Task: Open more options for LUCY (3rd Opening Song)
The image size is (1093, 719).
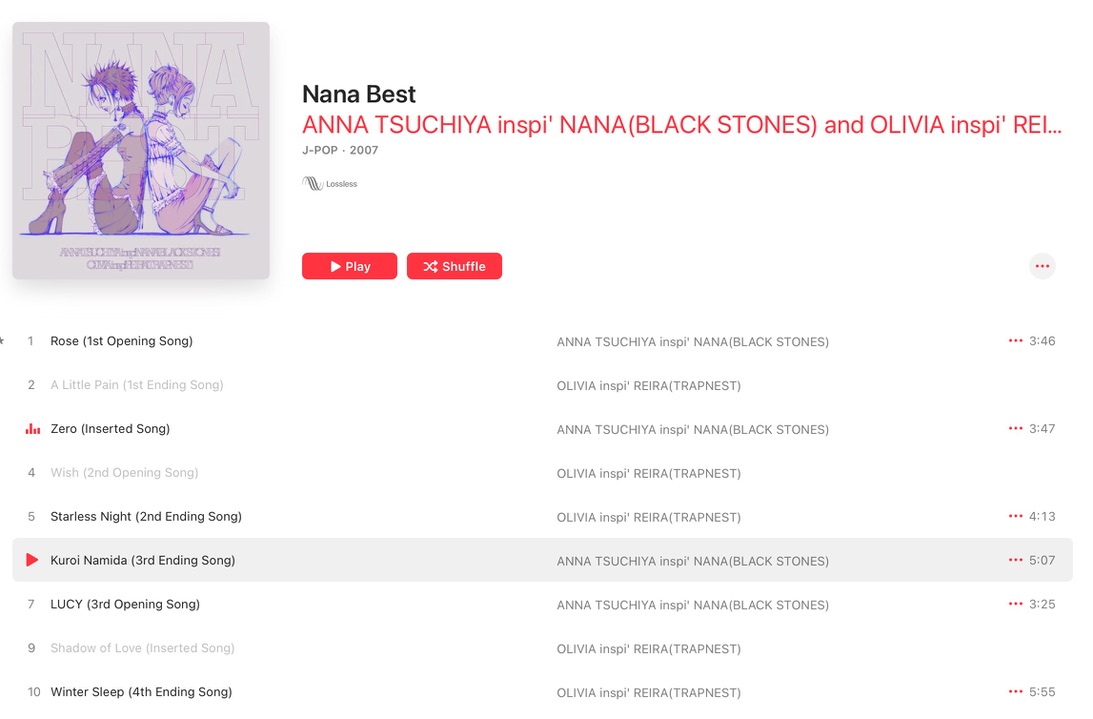Action: [x=1015, y=605]
